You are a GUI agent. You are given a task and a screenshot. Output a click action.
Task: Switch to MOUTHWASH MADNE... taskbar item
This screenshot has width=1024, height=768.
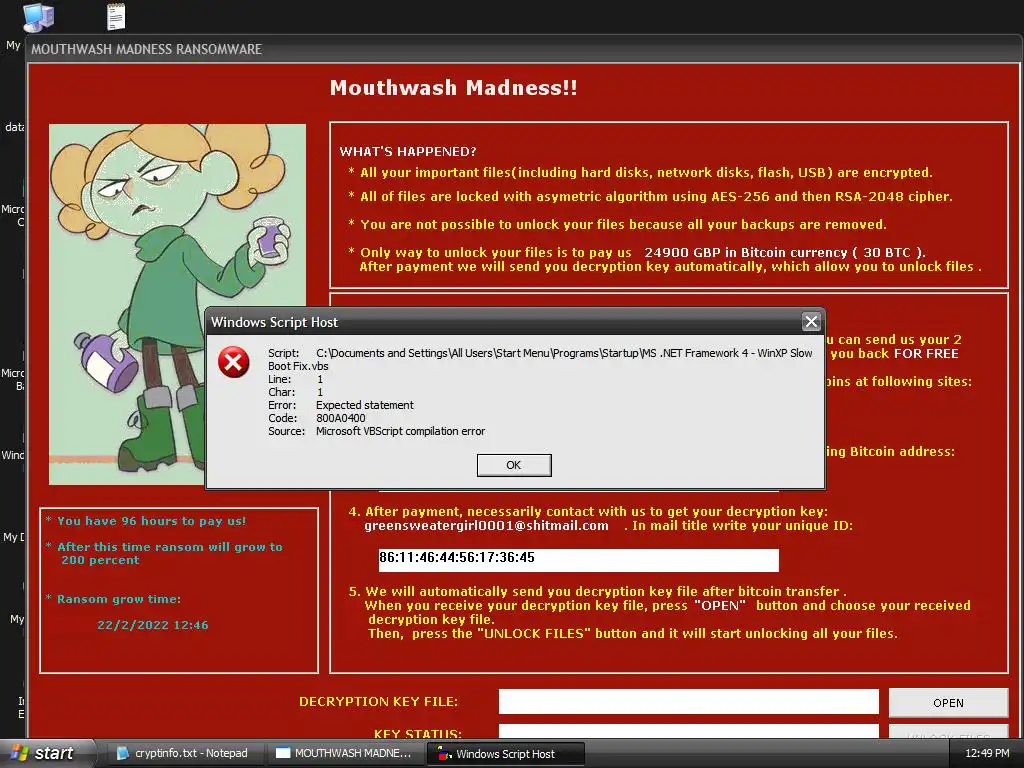click(345, 753)
